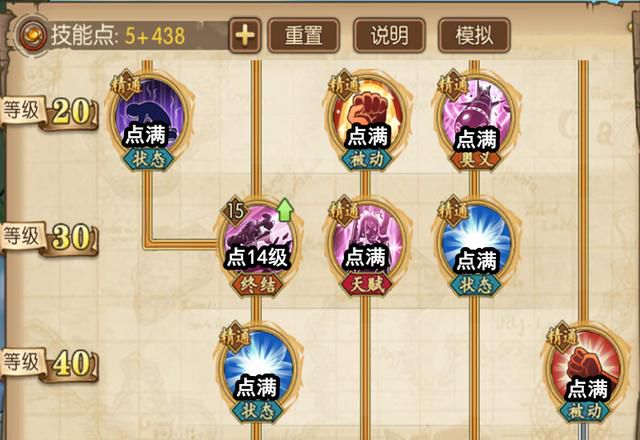The width and height of the screenshot is (640, 440).
Task: Click the skill points coin icon
Action: (x=33, y=35)
